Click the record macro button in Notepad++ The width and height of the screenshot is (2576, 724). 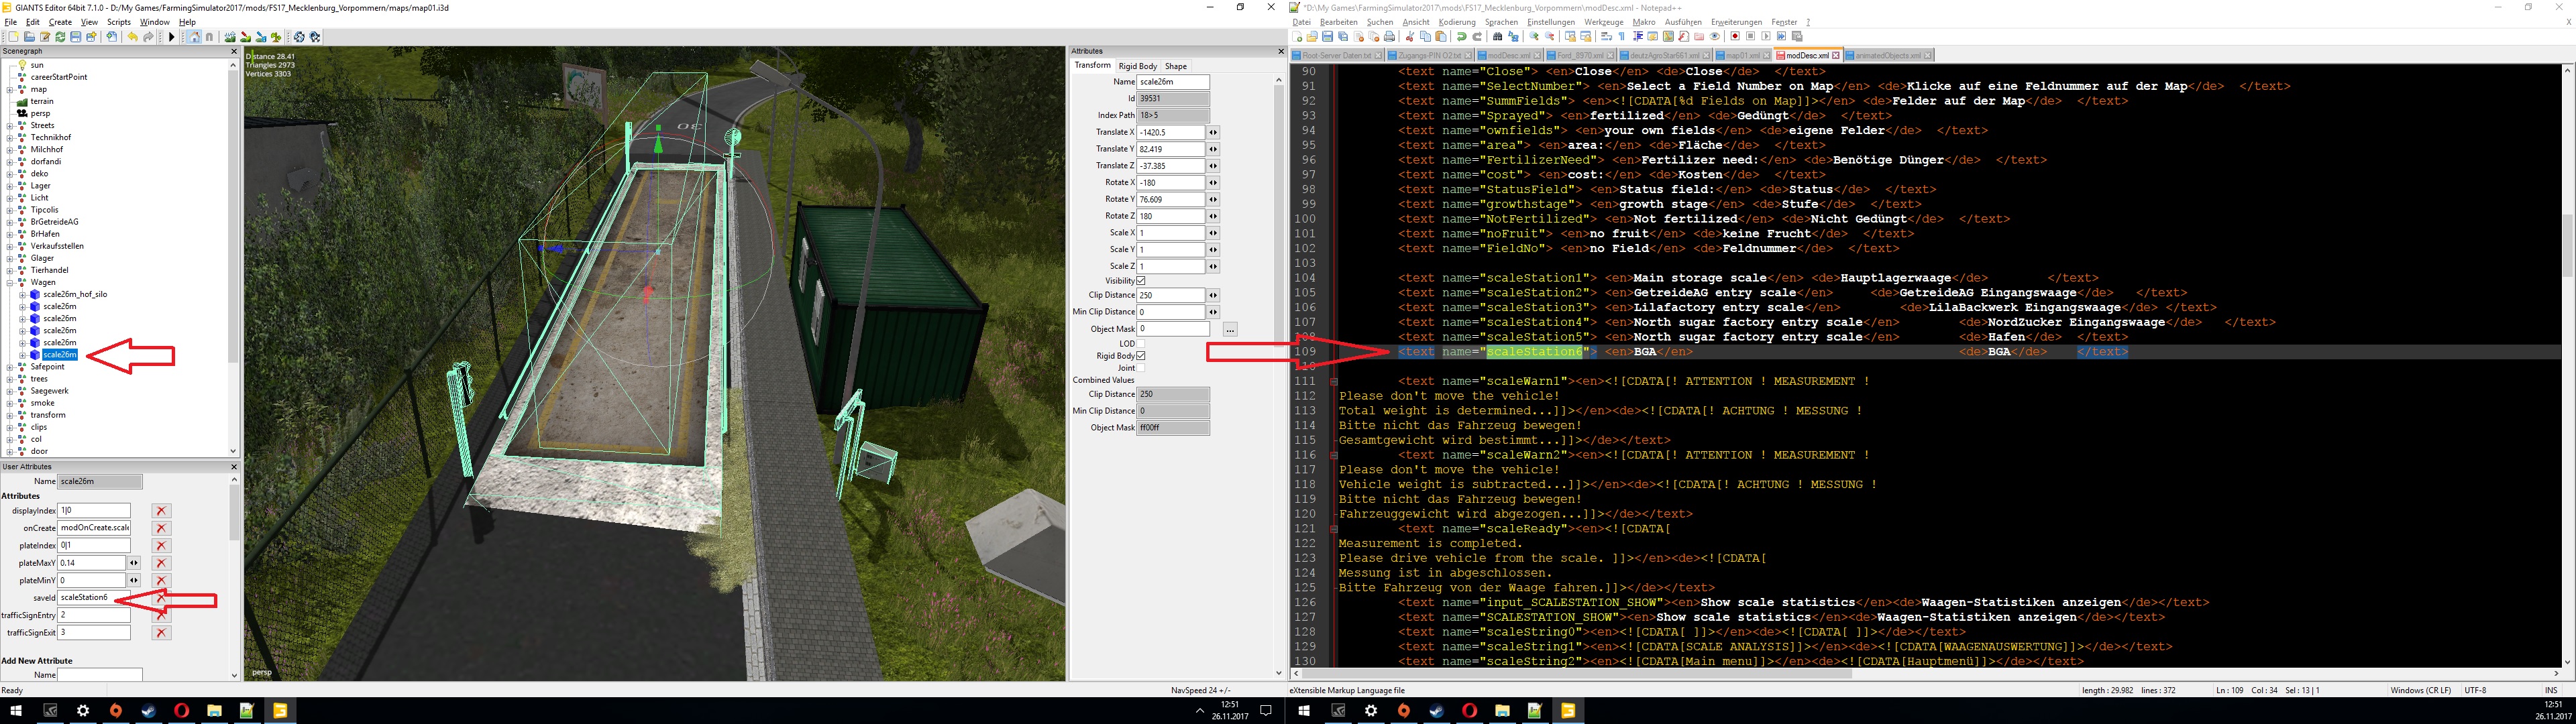(x=1735, y=37)
